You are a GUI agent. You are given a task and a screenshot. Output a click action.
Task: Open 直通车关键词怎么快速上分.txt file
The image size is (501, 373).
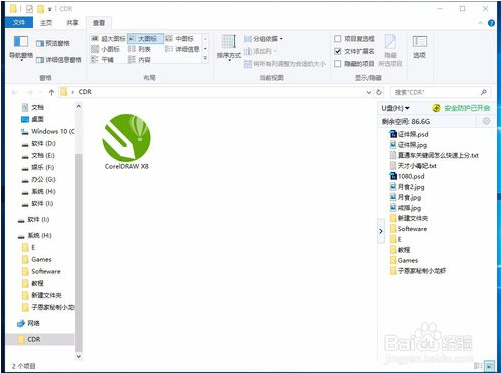coord(434,155)
